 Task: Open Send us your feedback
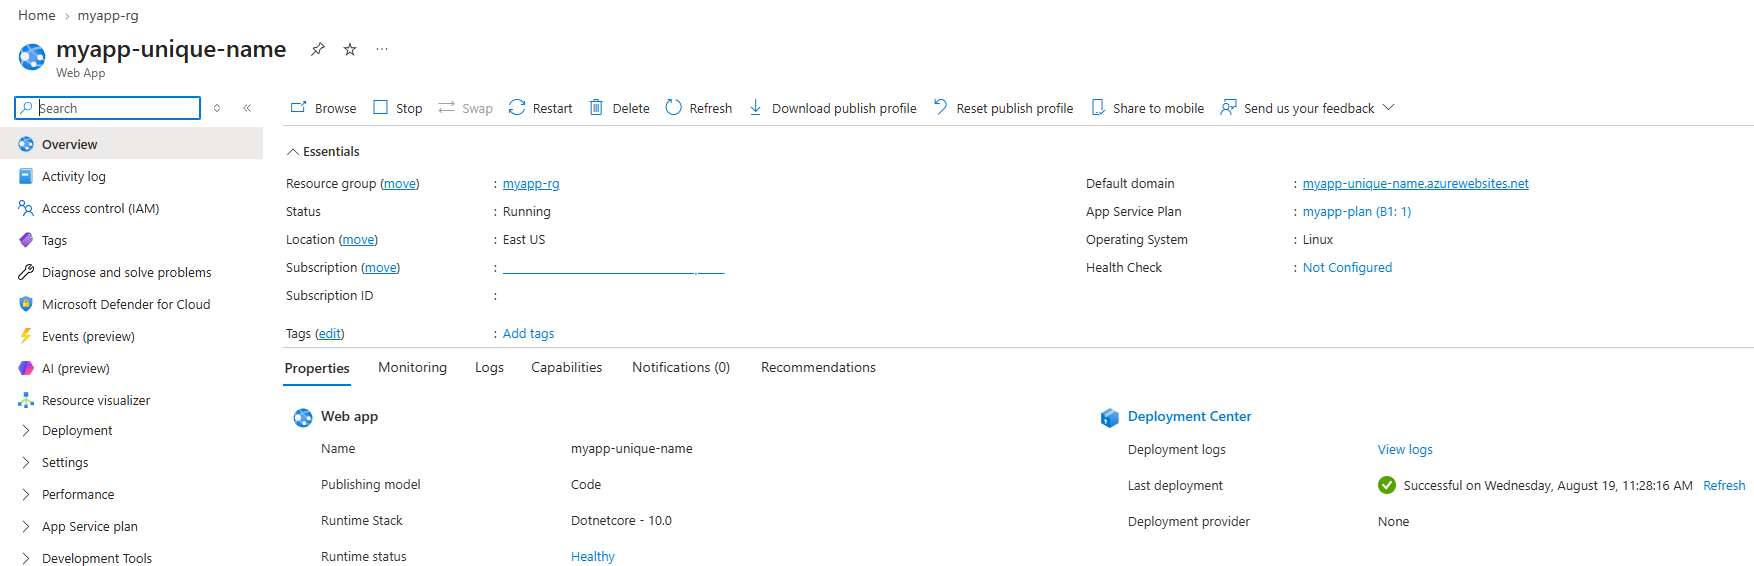[x=1298, y=108]
